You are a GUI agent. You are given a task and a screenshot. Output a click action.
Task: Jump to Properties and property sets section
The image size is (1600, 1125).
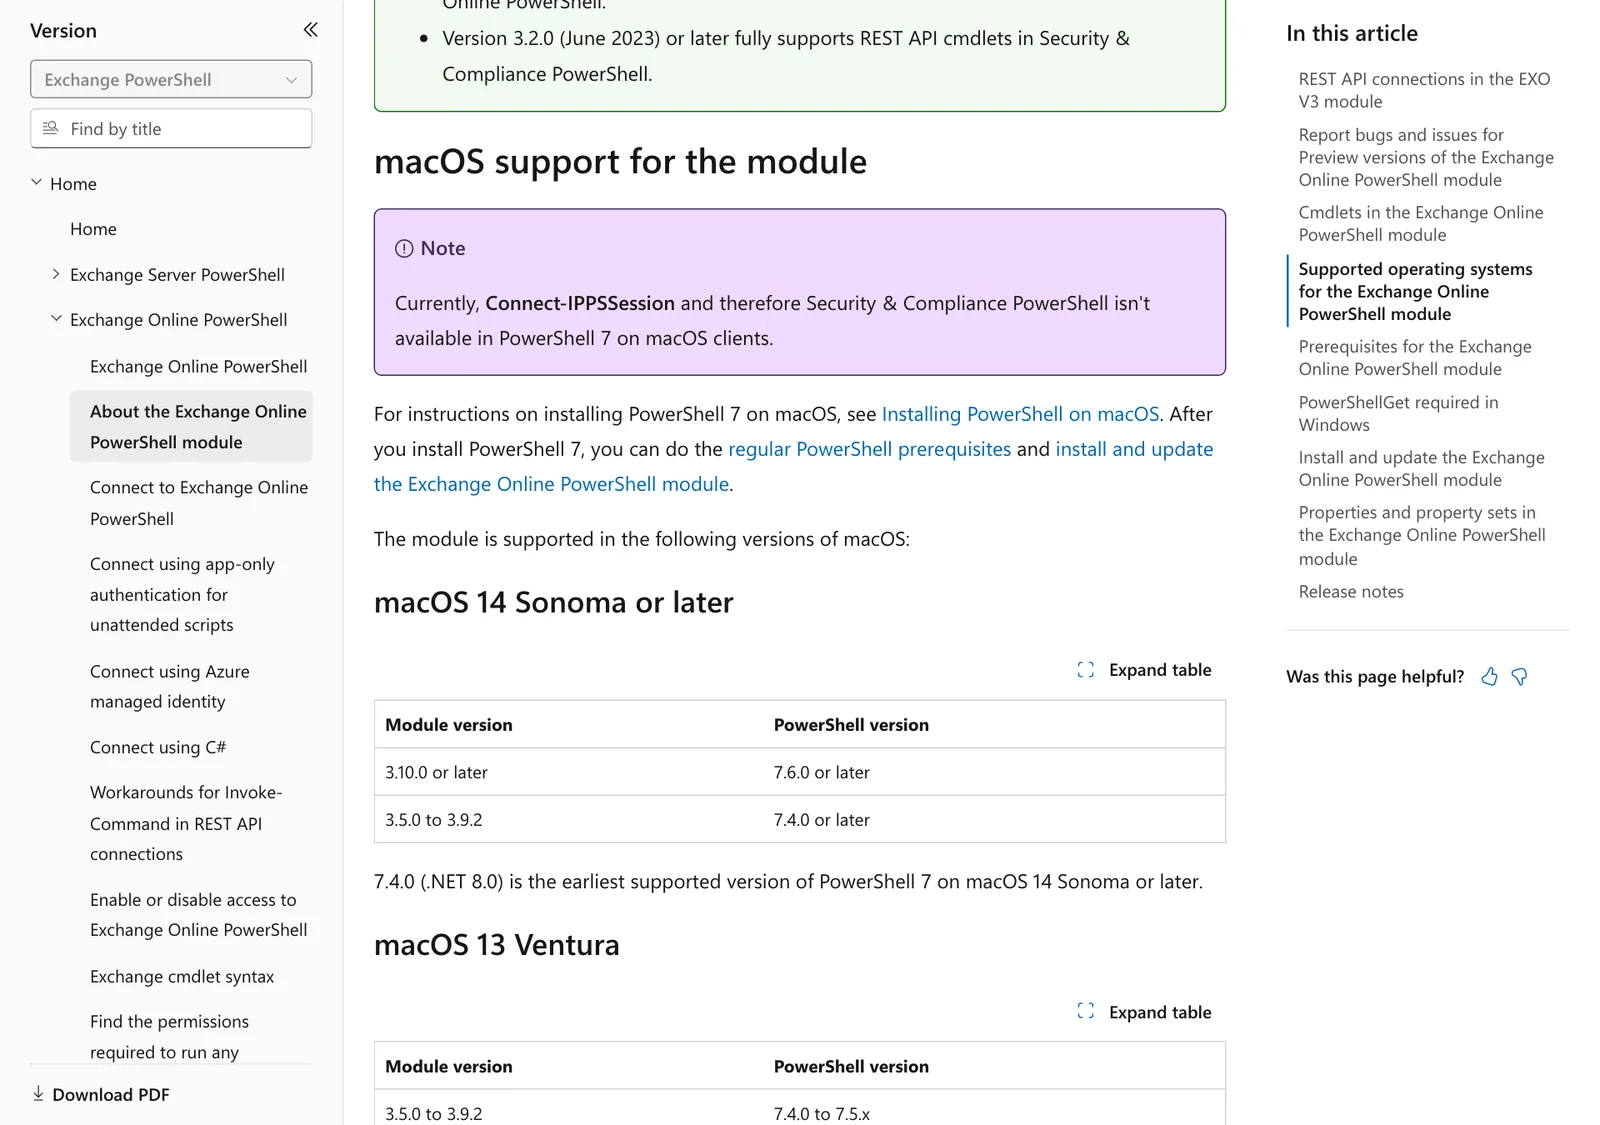tap(1422, 535)
